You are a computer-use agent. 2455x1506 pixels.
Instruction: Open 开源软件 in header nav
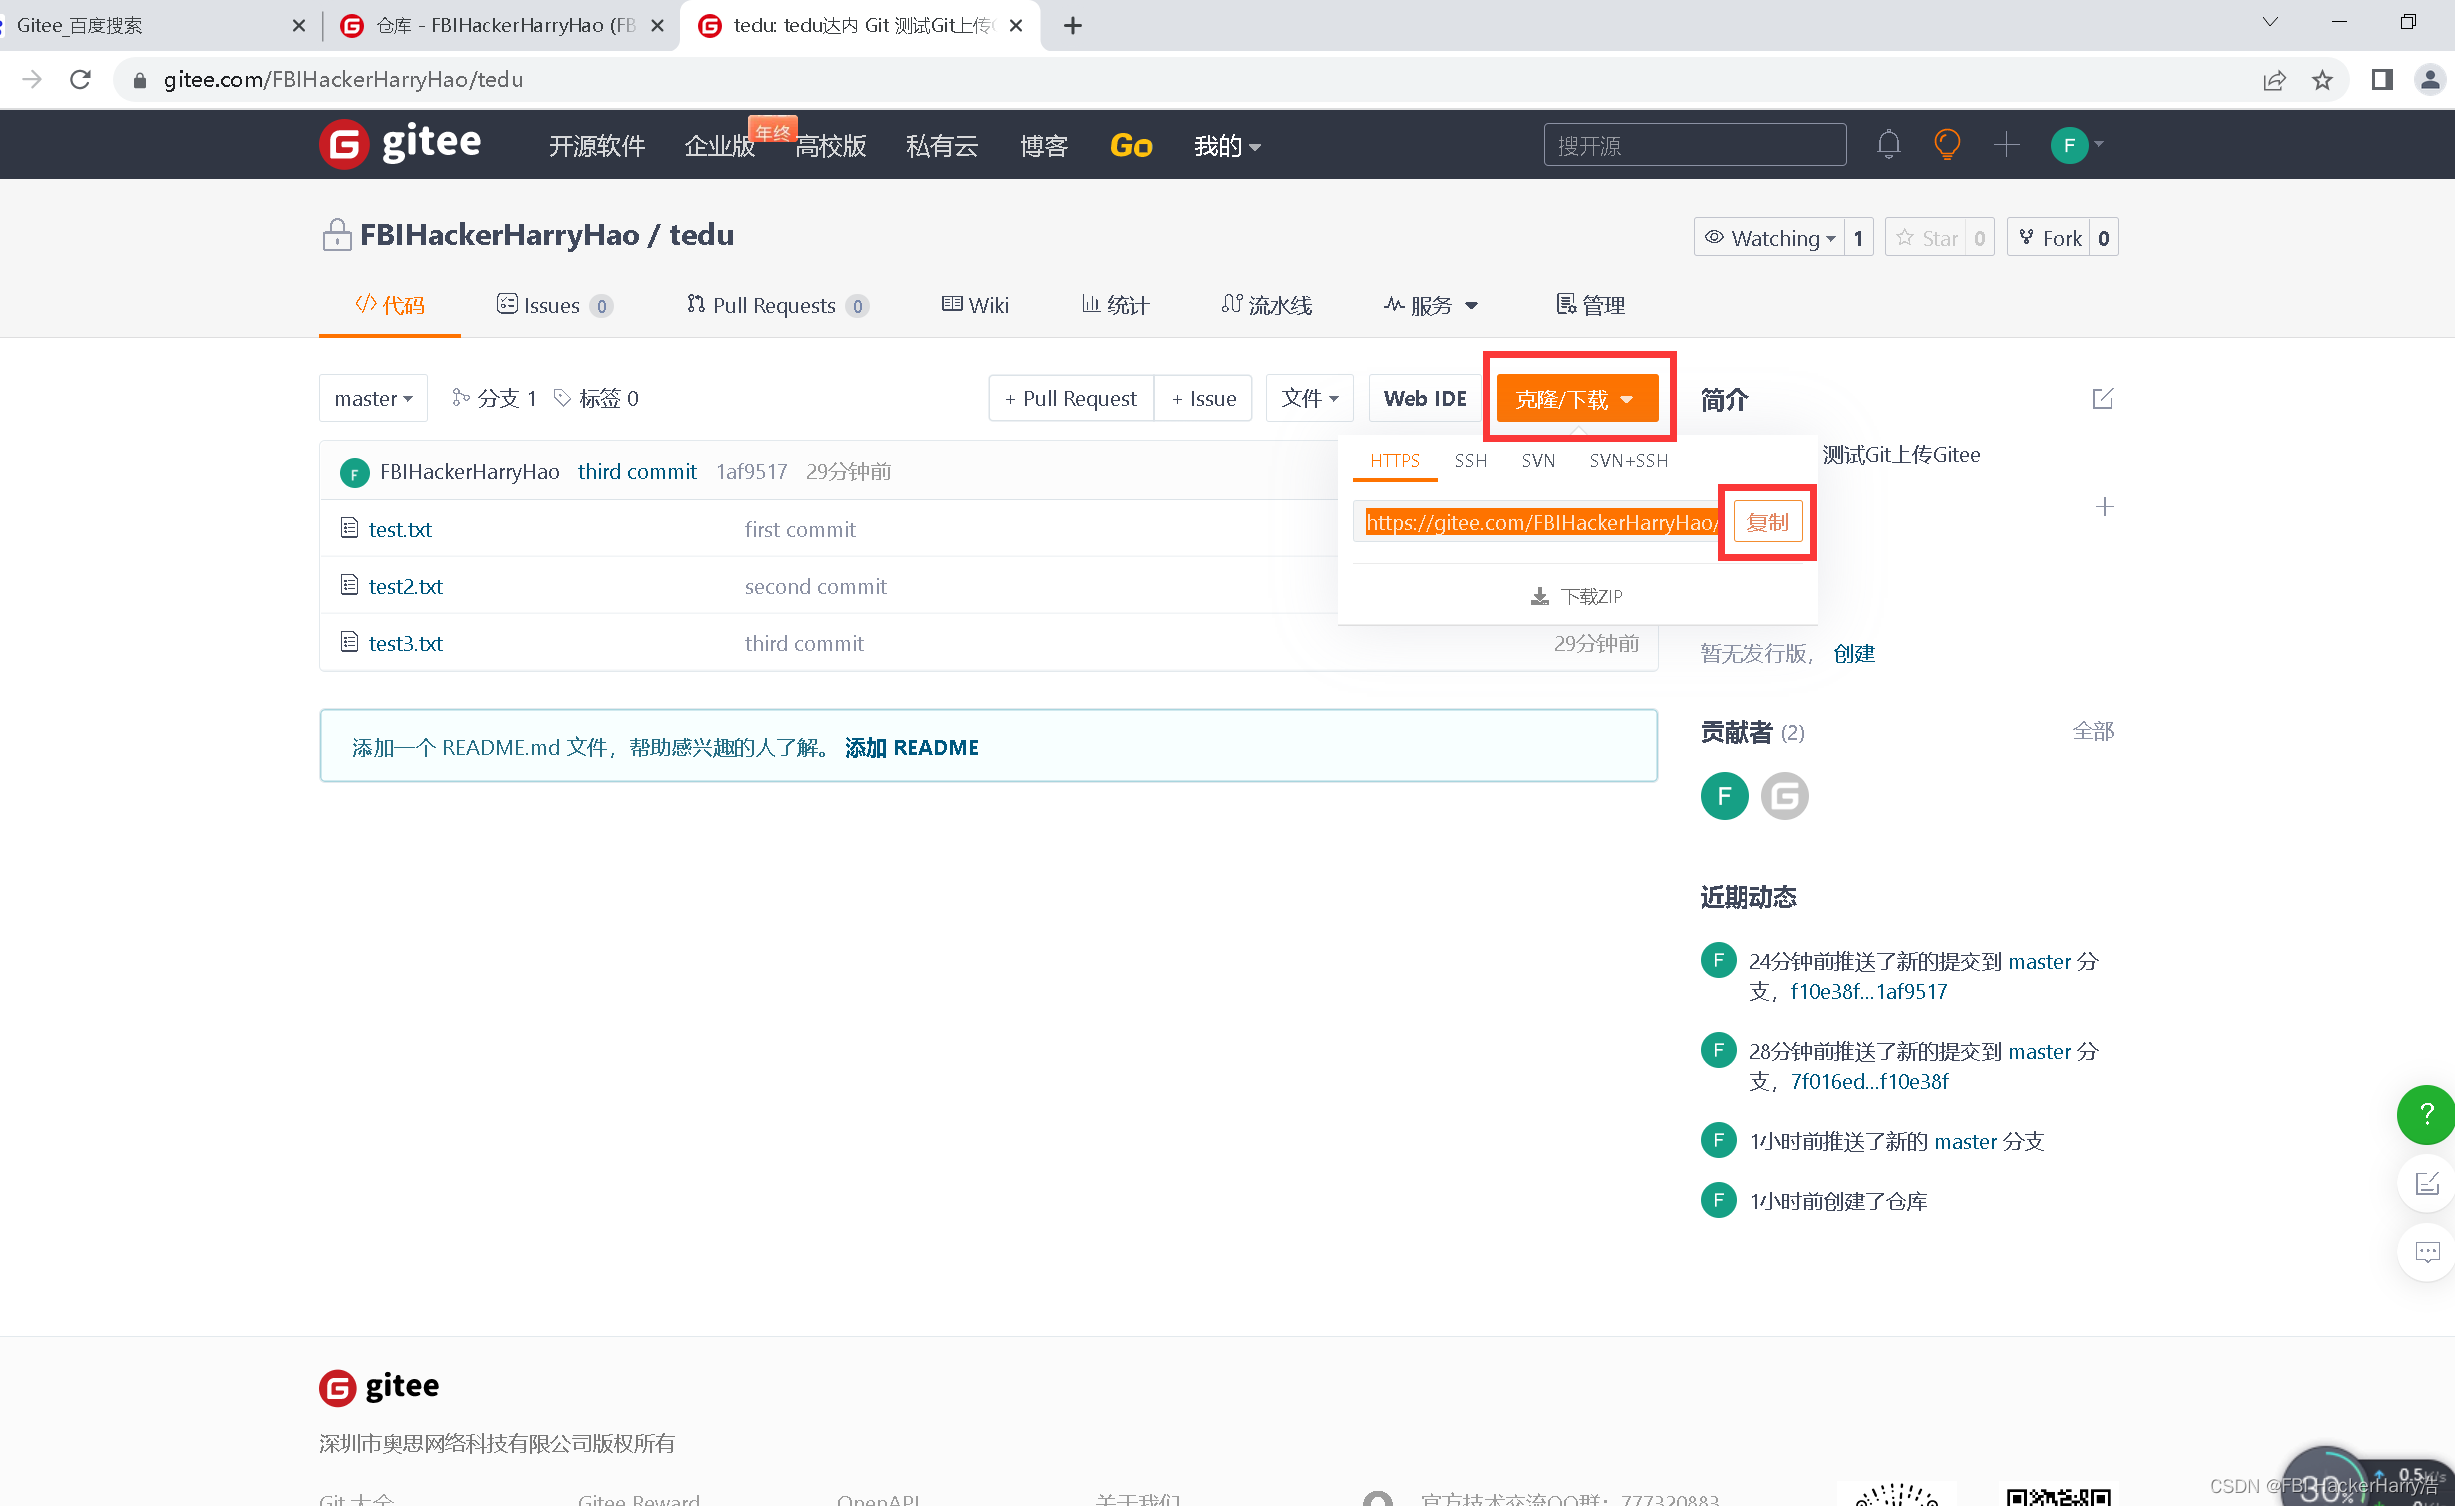click(597, 146)
